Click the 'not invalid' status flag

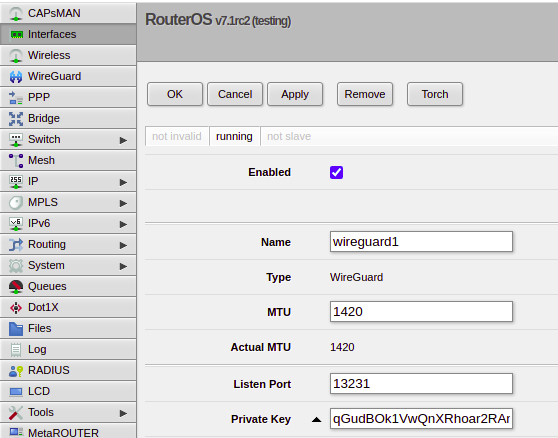pyautogui.click(x=177, y=136)
